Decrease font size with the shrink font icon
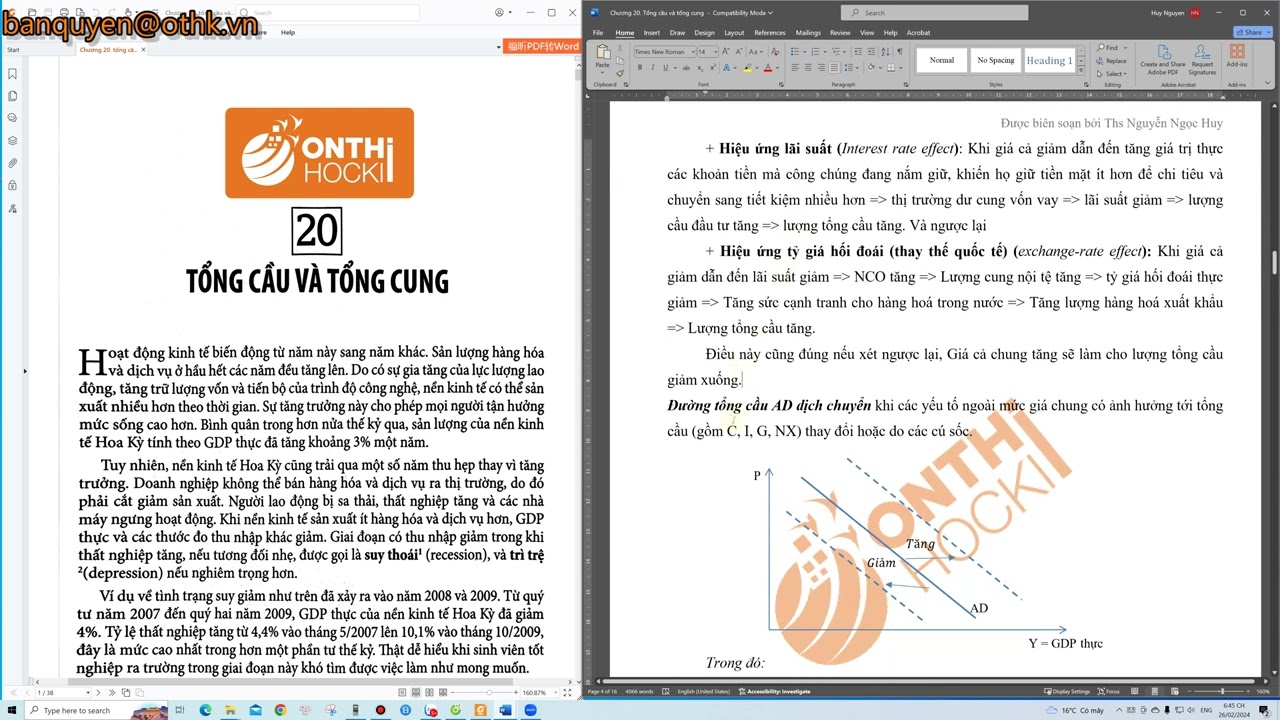Image resolution: width=1280 pixels, height=720 pixels. click(x=738, y=51)
